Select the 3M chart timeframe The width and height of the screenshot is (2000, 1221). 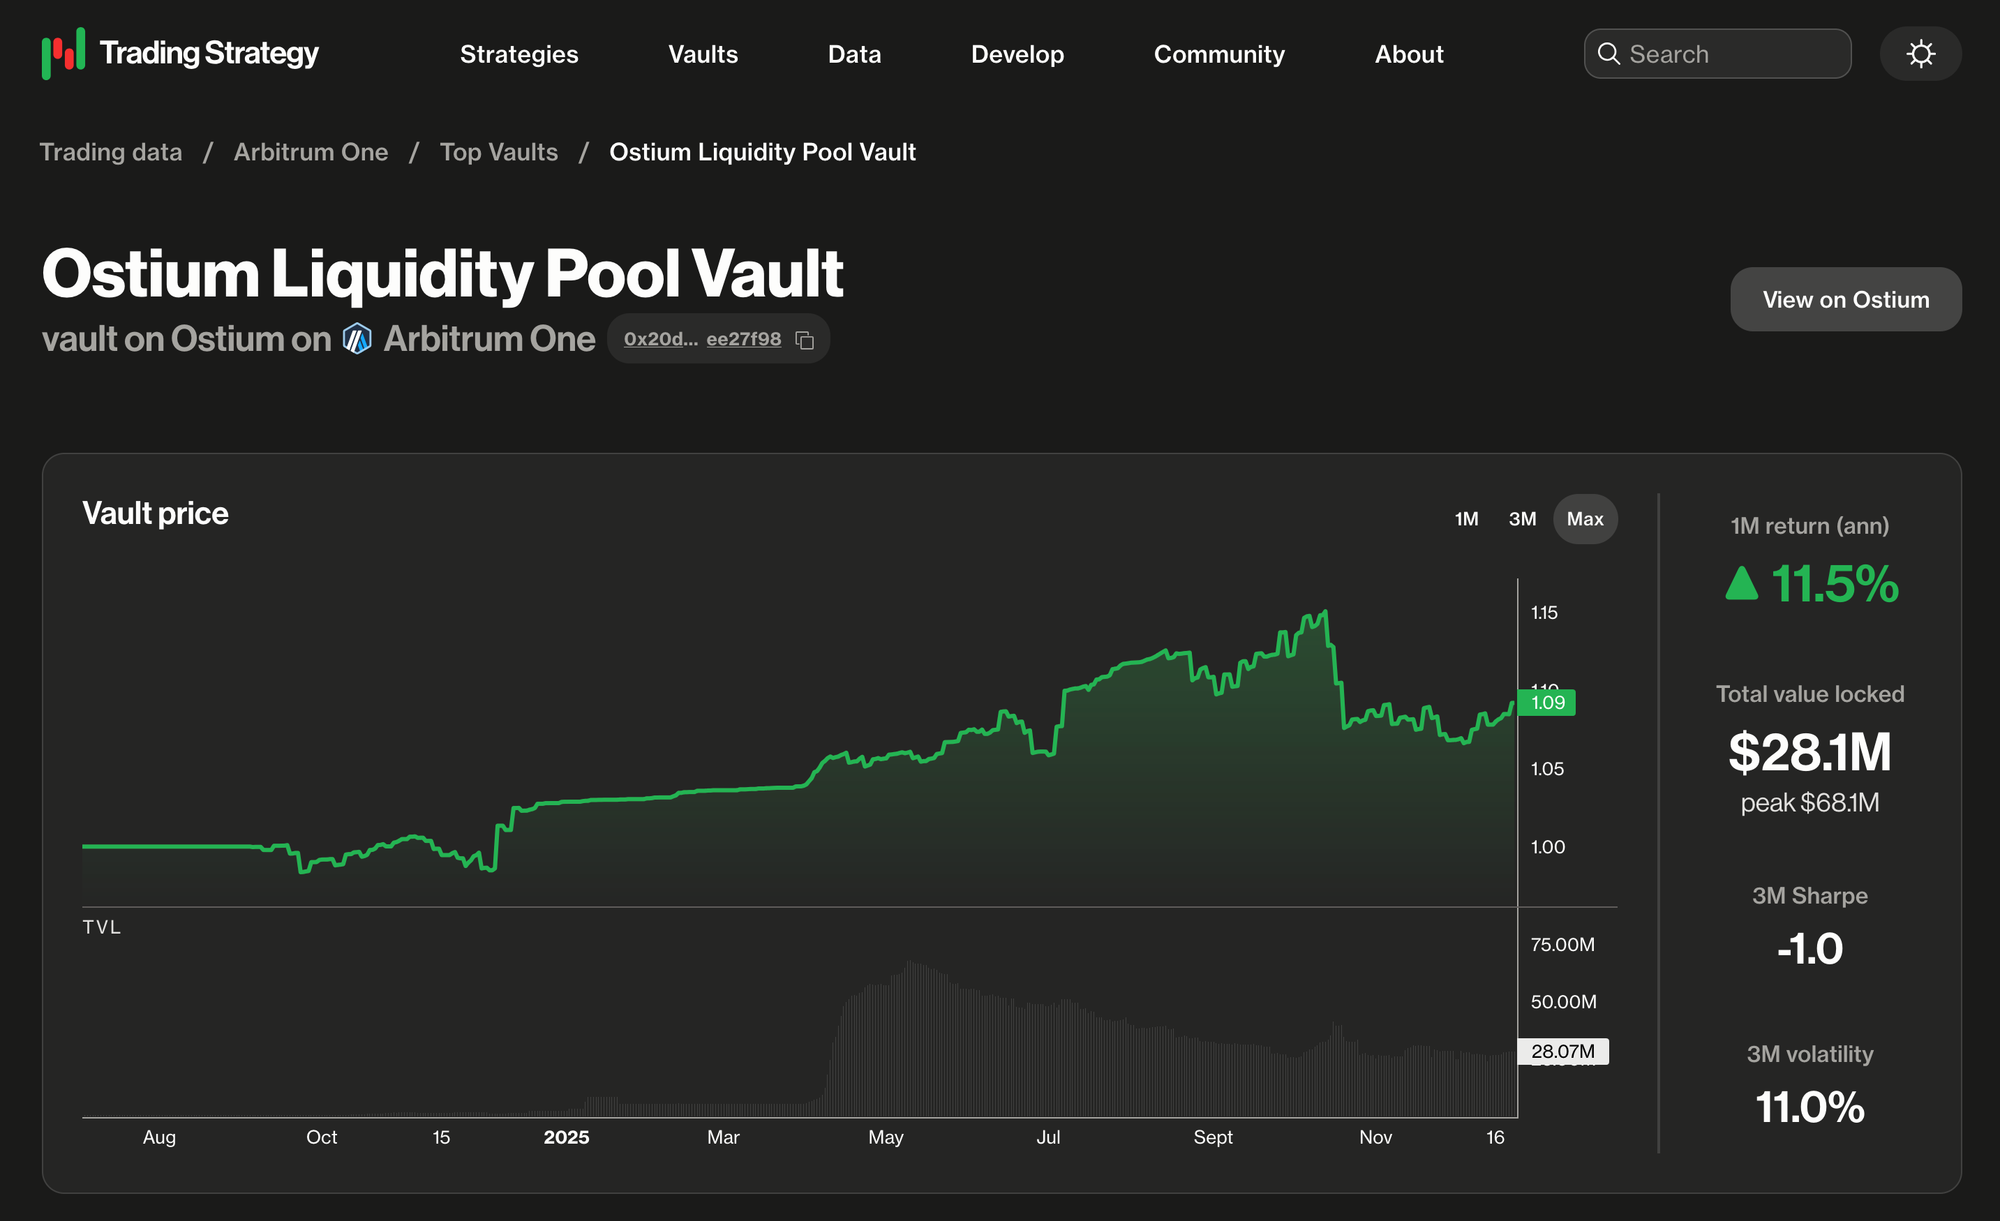pyautogui.click(x=1522, y=519)
